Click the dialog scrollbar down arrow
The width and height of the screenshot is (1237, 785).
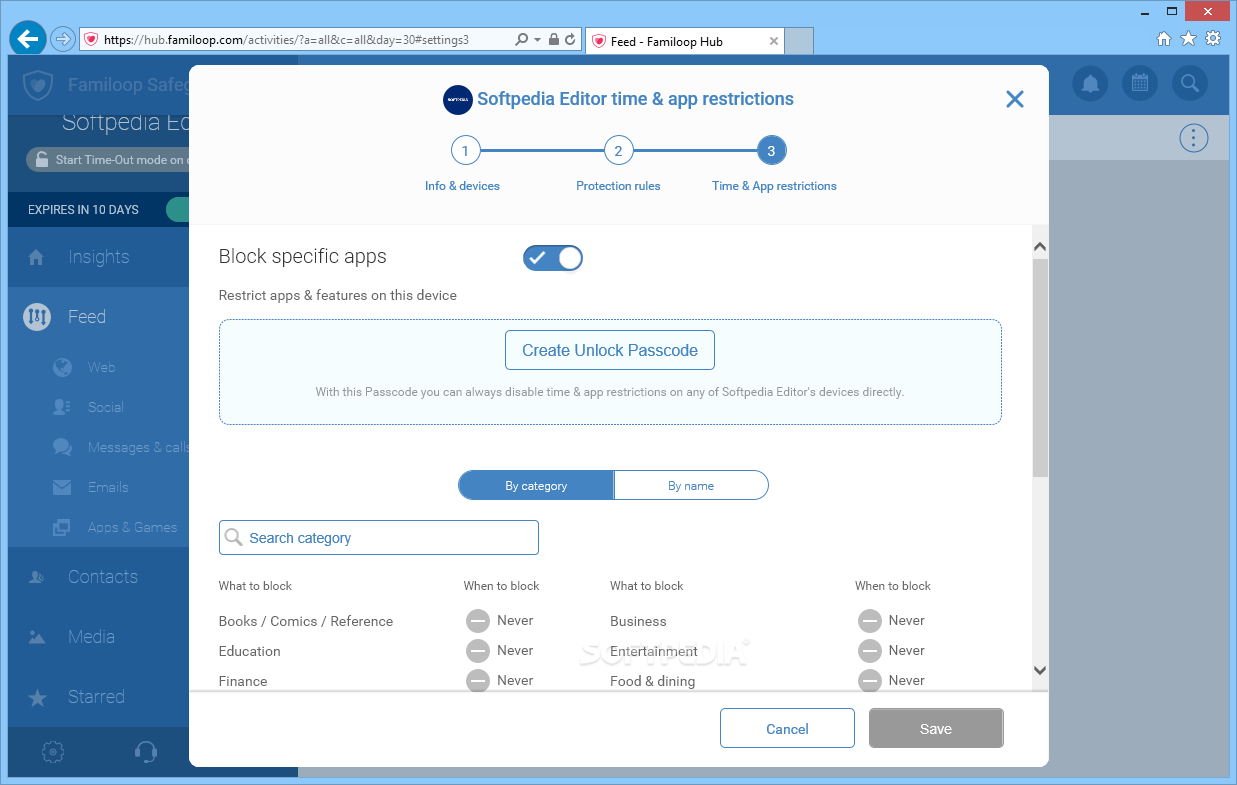click(1040, 670)
